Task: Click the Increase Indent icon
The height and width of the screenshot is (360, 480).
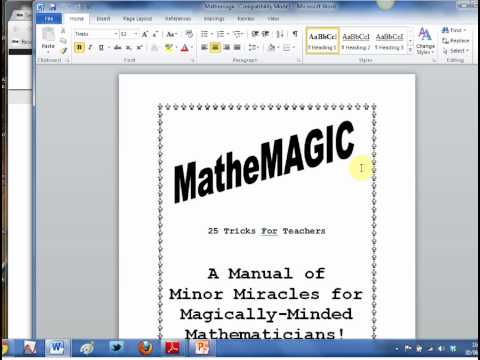Action: [266, 34]
